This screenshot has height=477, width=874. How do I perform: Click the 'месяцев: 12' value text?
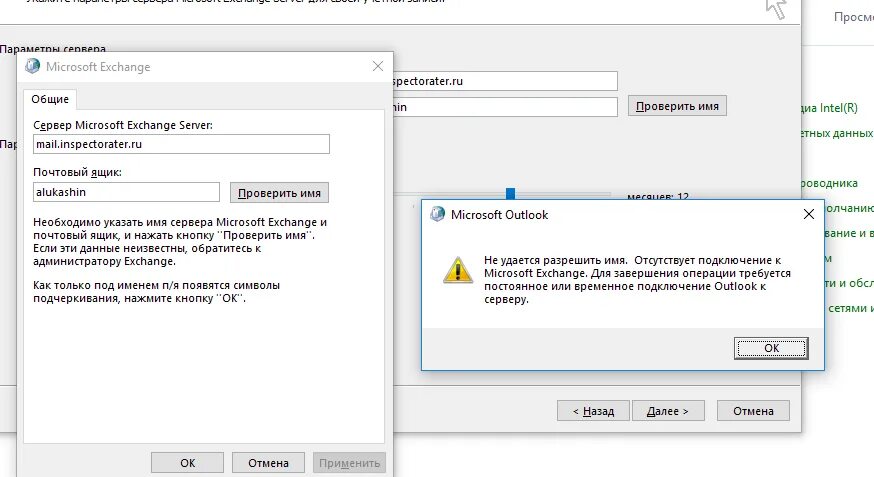point(658,196)
